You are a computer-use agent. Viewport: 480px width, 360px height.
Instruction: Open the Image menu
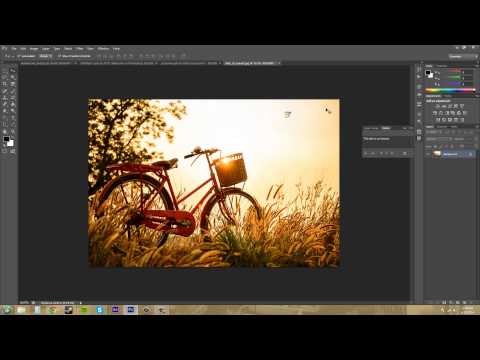point(34,49)
